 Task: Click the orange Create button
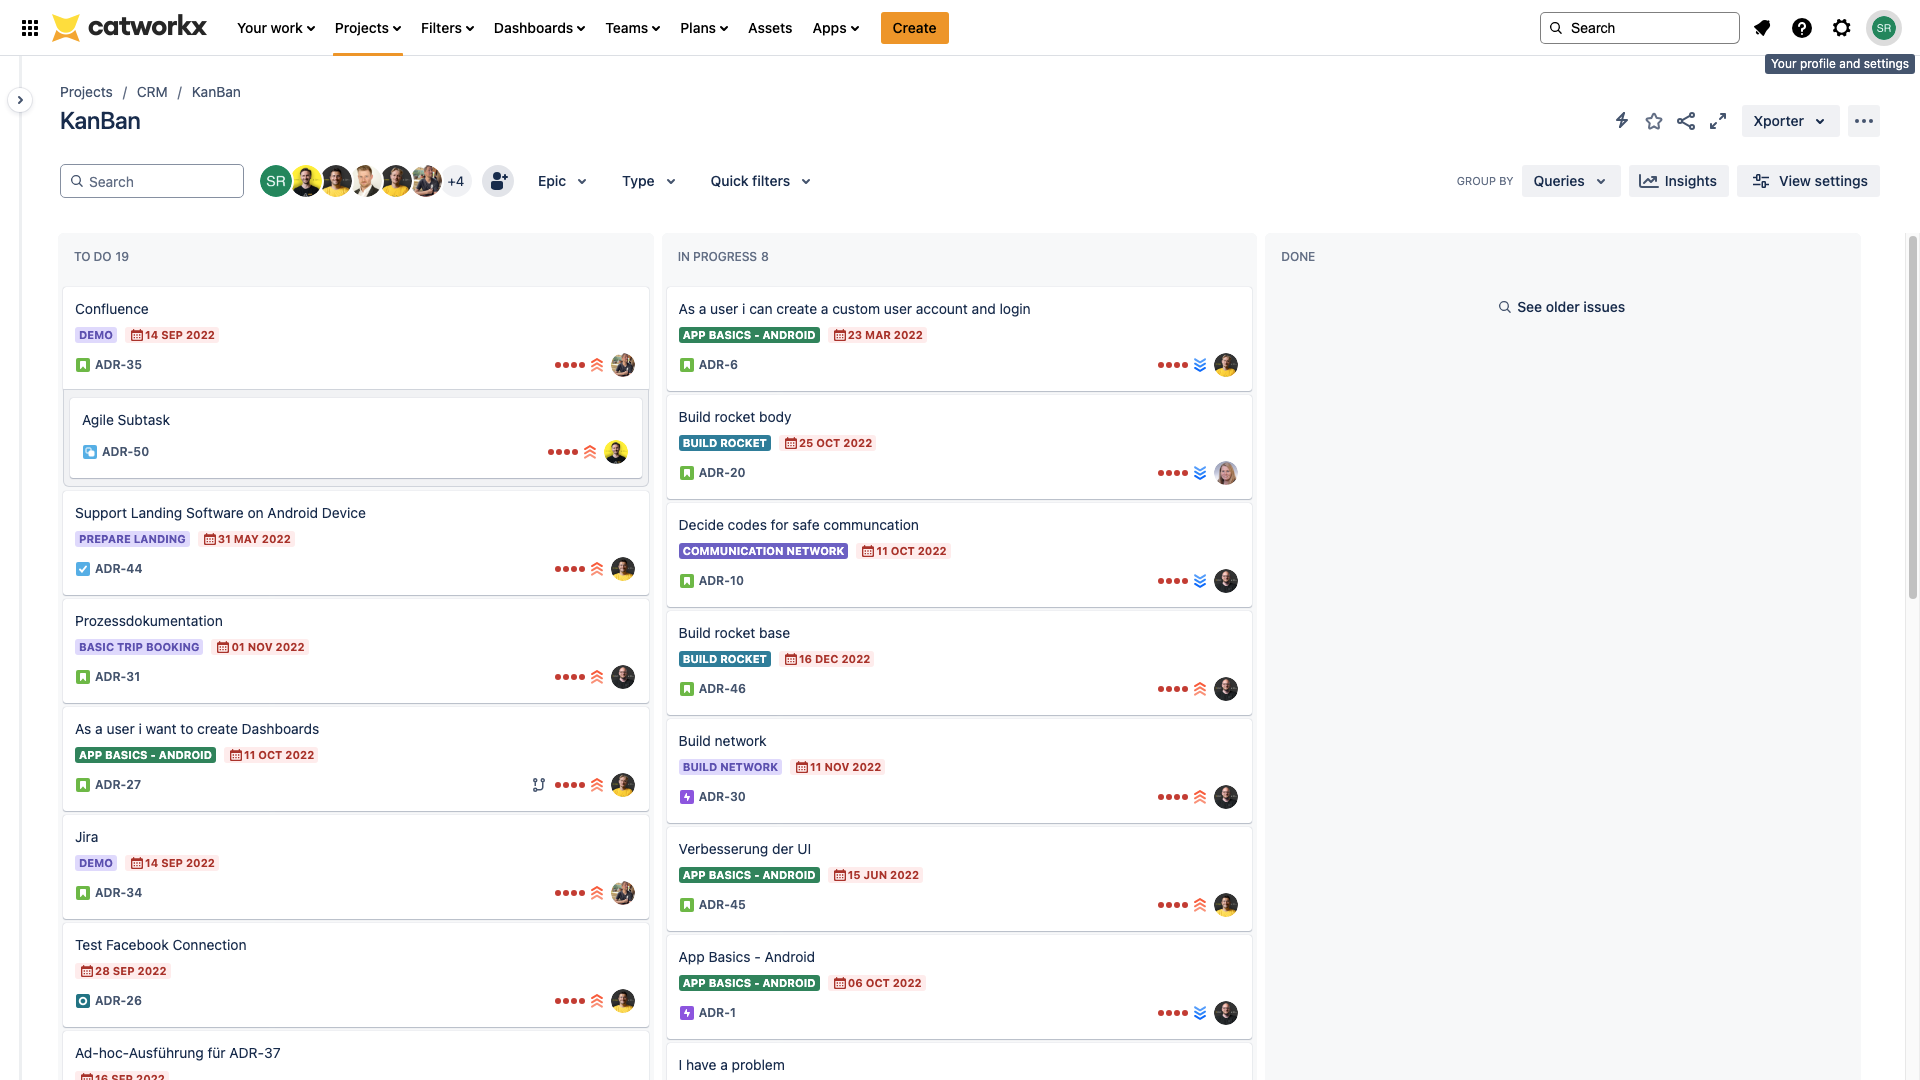tap(914, 28)
